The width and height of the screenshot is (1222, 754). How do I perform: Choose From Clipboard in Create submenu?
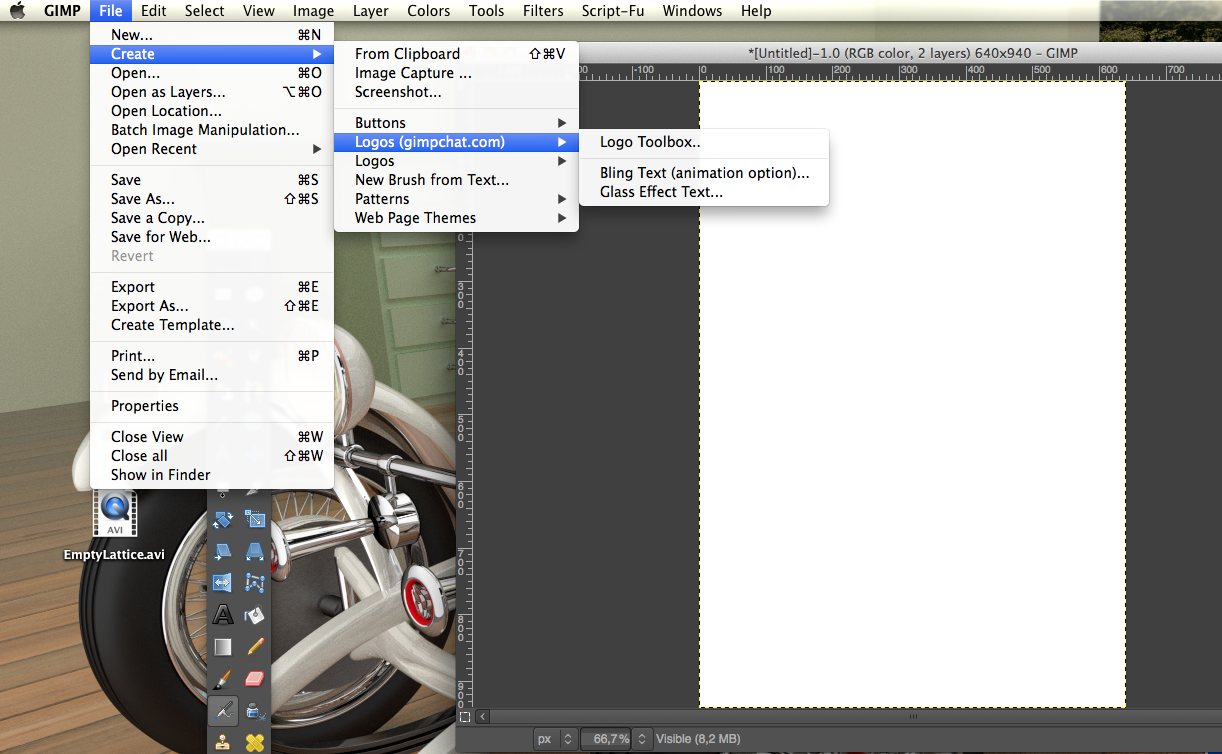click(456, 54)
